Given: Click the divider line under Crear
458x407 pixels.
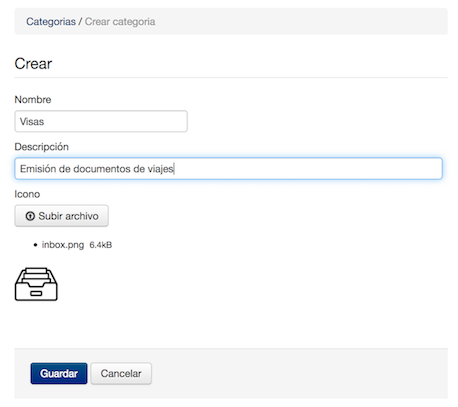Looking at the screenshot, I should click(231, 78).
